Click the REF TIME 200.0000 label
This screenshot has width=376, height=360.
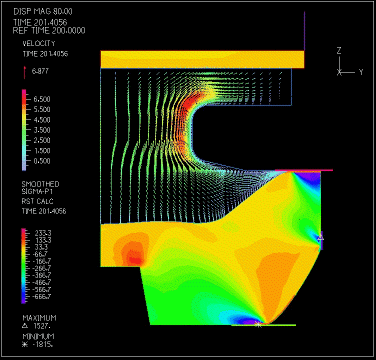tap(49, 31)
